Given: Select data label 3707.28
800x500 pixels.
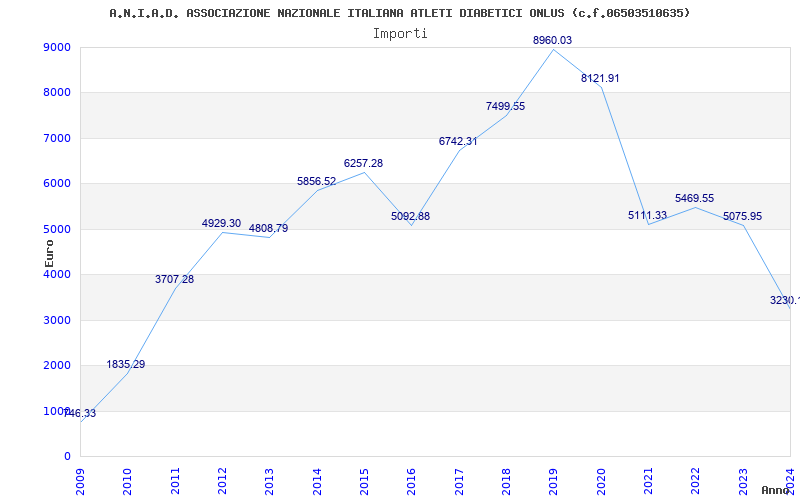Looking at the screenshot, I should point(174,280).
